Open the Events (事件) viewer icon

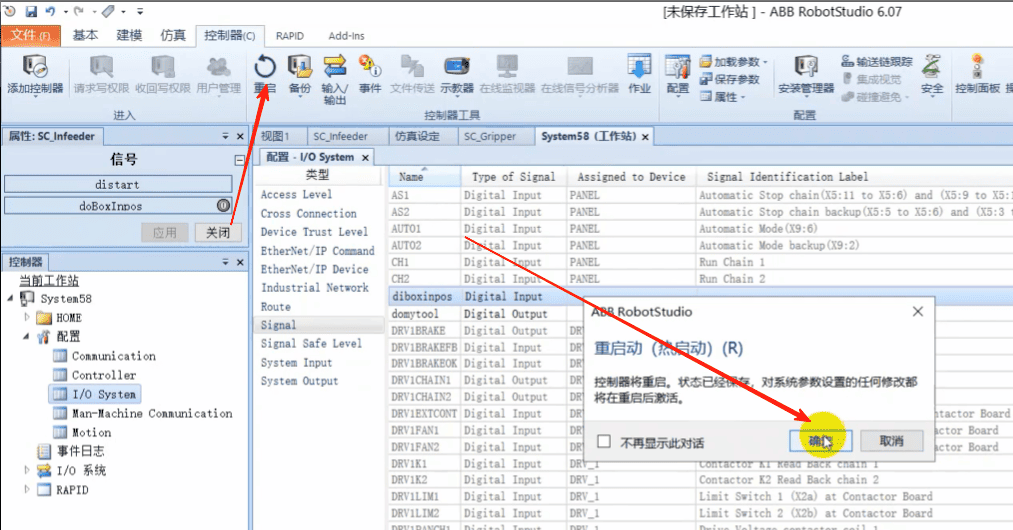coord(370,74)
